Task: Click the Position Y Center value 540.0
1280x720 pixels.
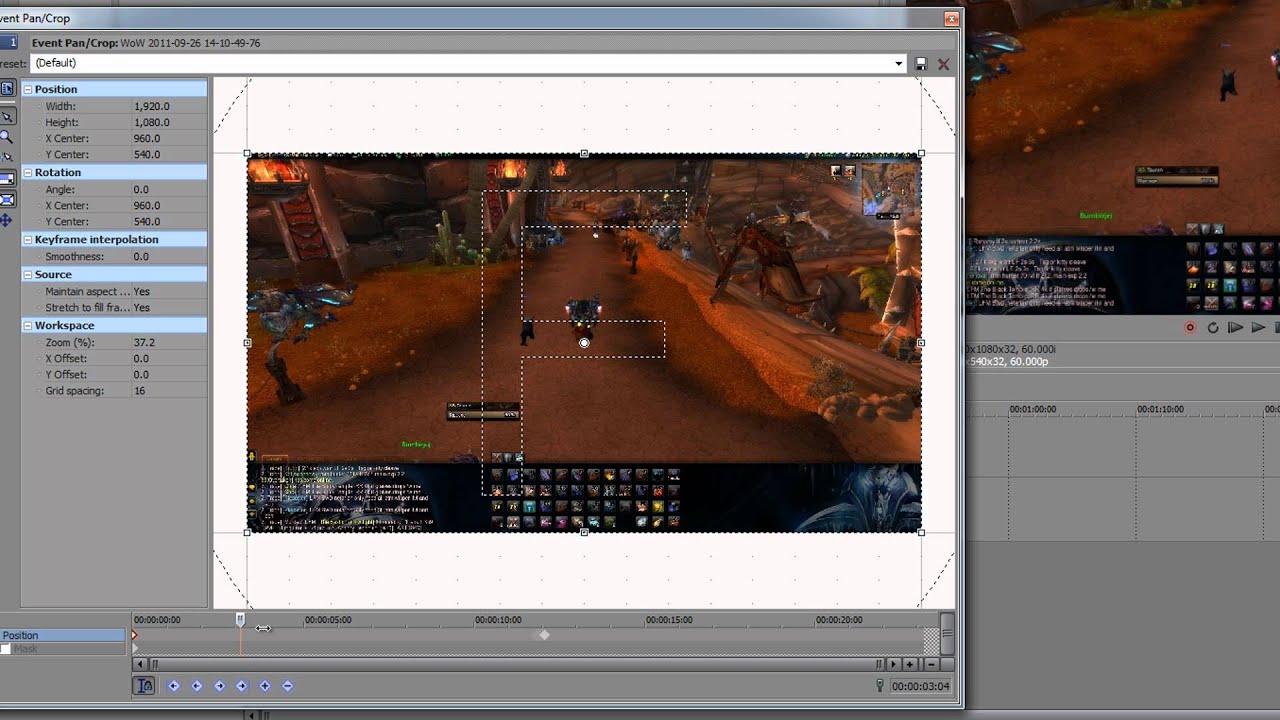Action: (168, 154)
